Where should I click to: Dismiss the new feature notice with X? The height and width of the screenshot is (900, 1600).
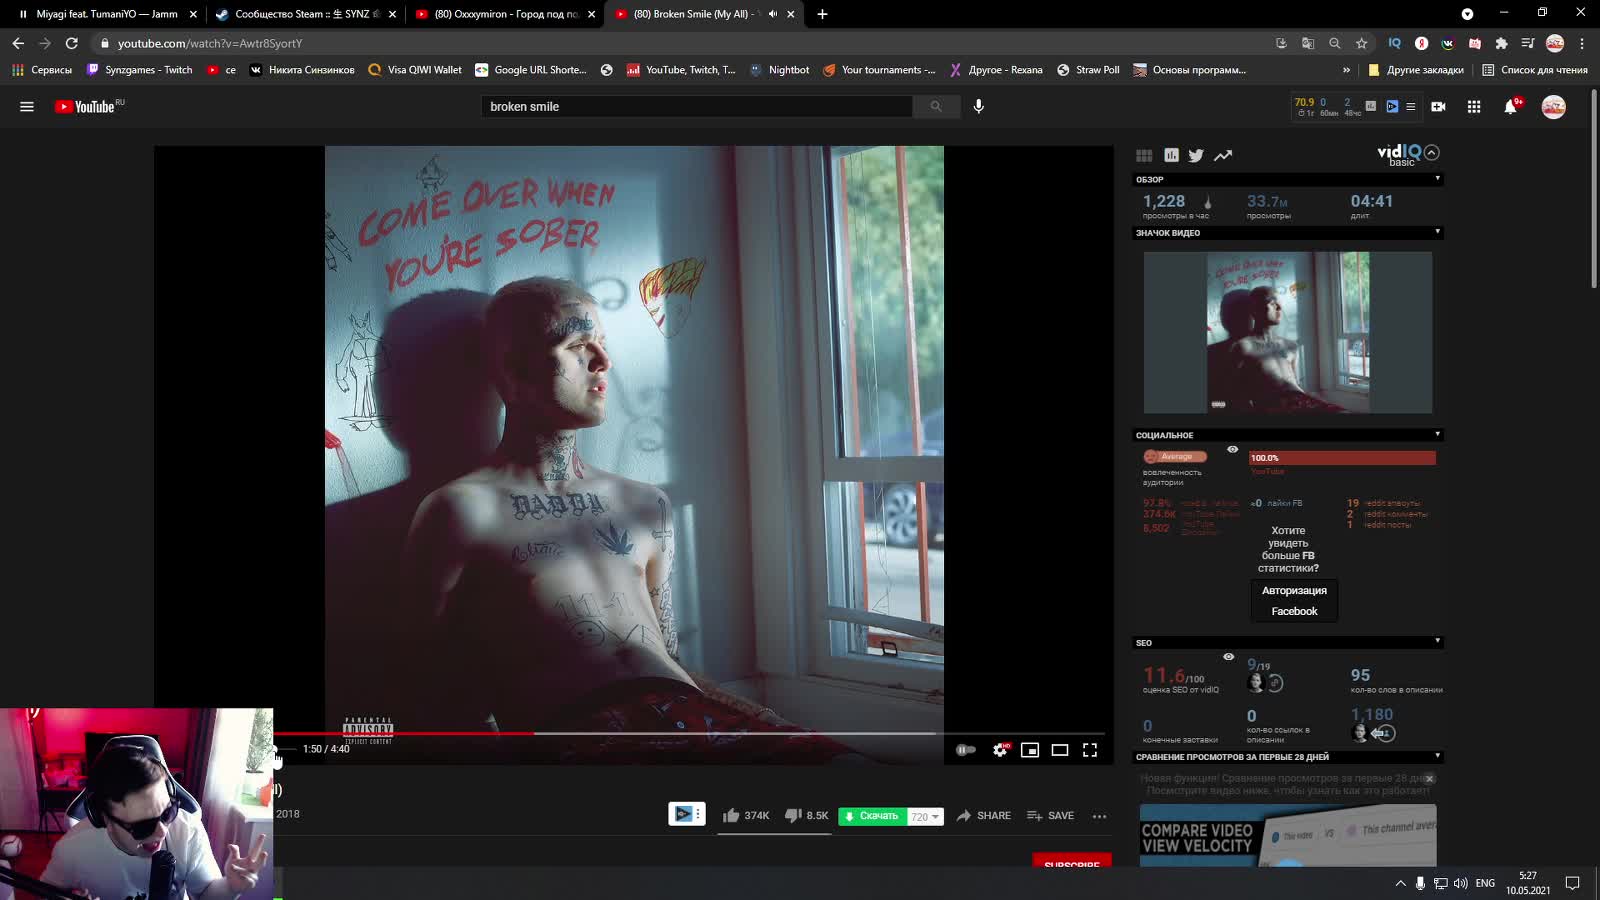(1429, 779)
